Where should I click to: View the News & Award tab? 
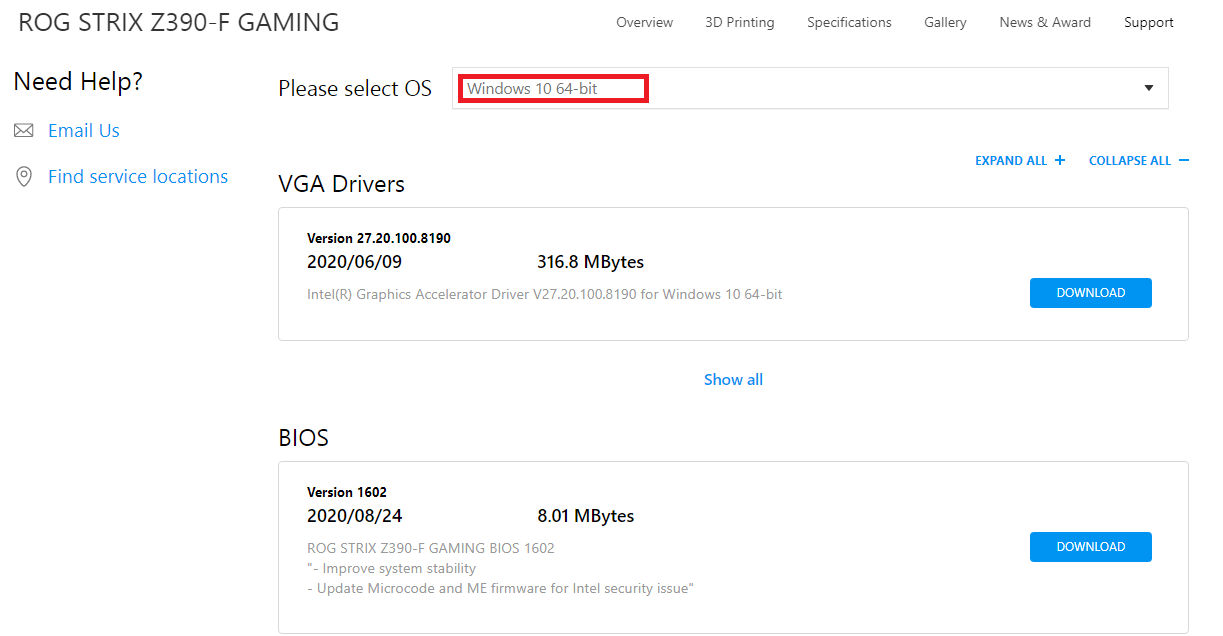tap(1045, 22)
